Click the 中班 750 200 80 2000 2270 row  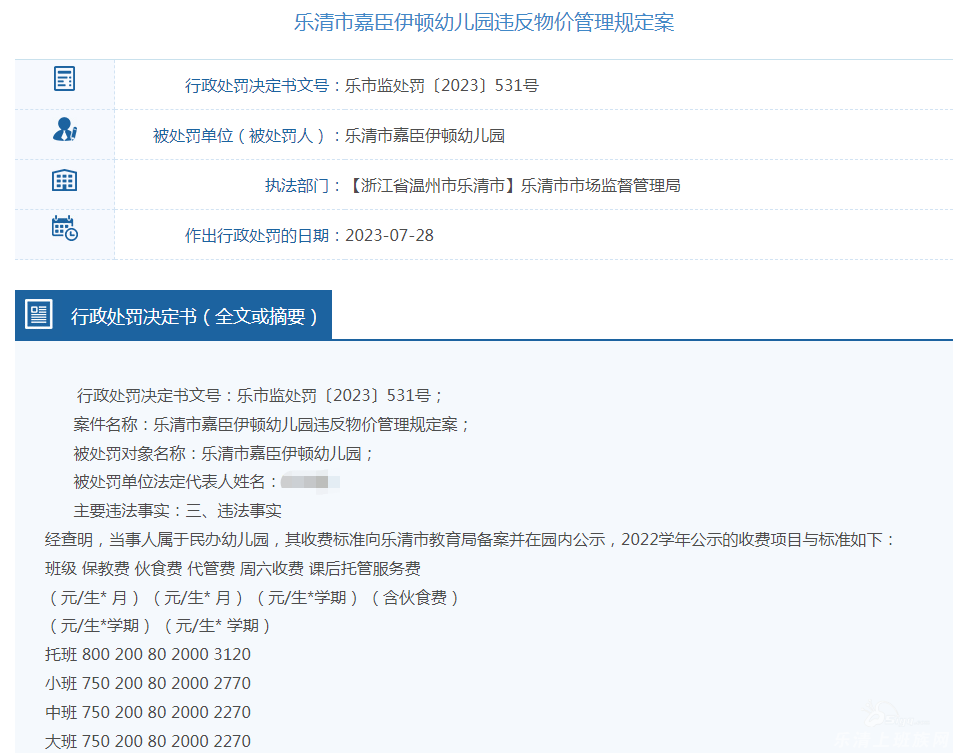coord(148,712)
